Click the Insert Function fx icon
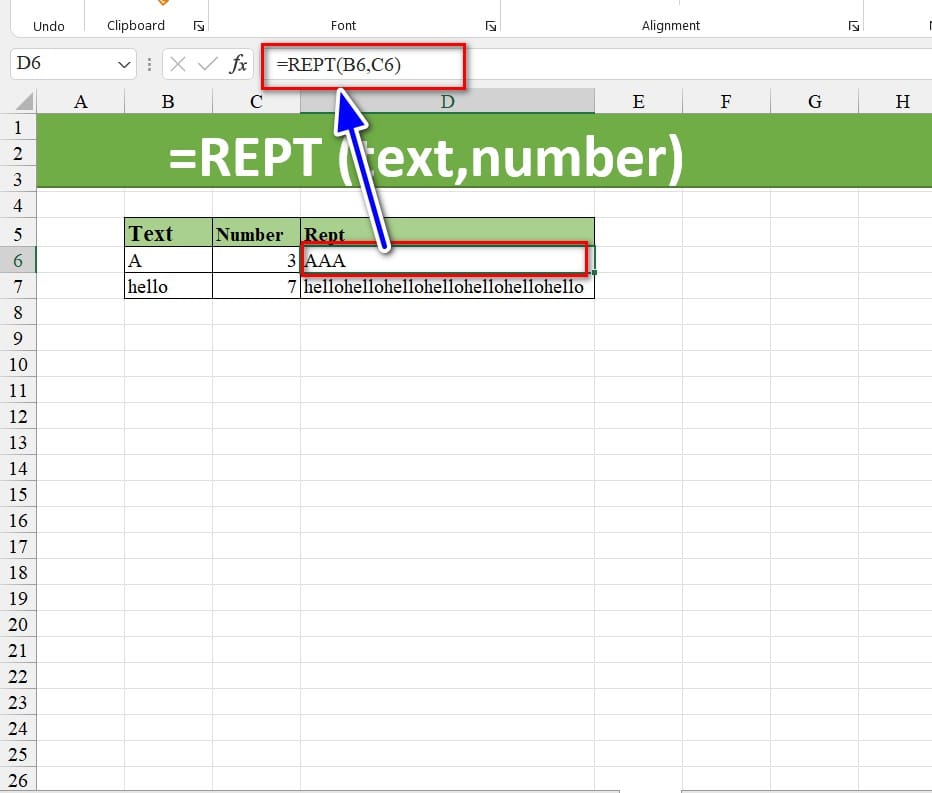The image size is (932, 793). 238,65
